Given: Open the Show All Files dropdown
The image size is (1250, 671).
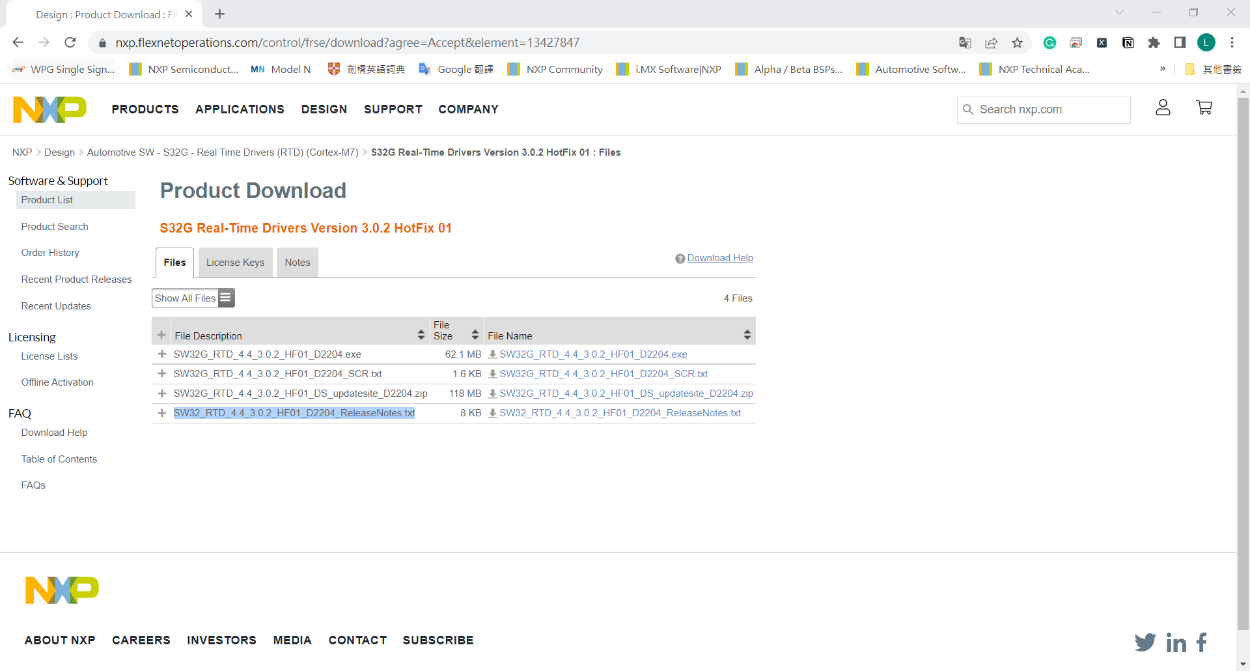Looking at the screenshot, I should pyautogui.click(x=193, y=298).
